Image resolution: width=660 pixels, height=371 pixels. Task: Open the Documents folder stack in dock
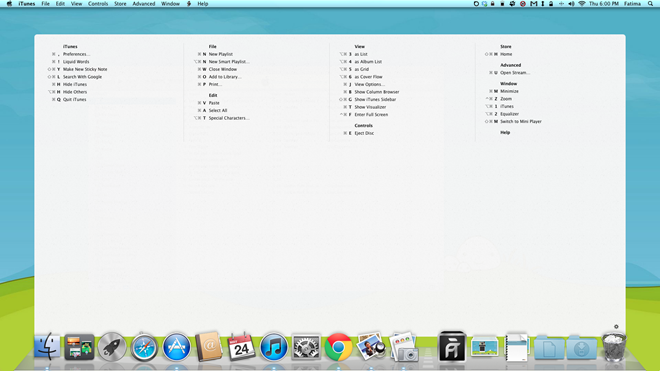coord(549,347)
